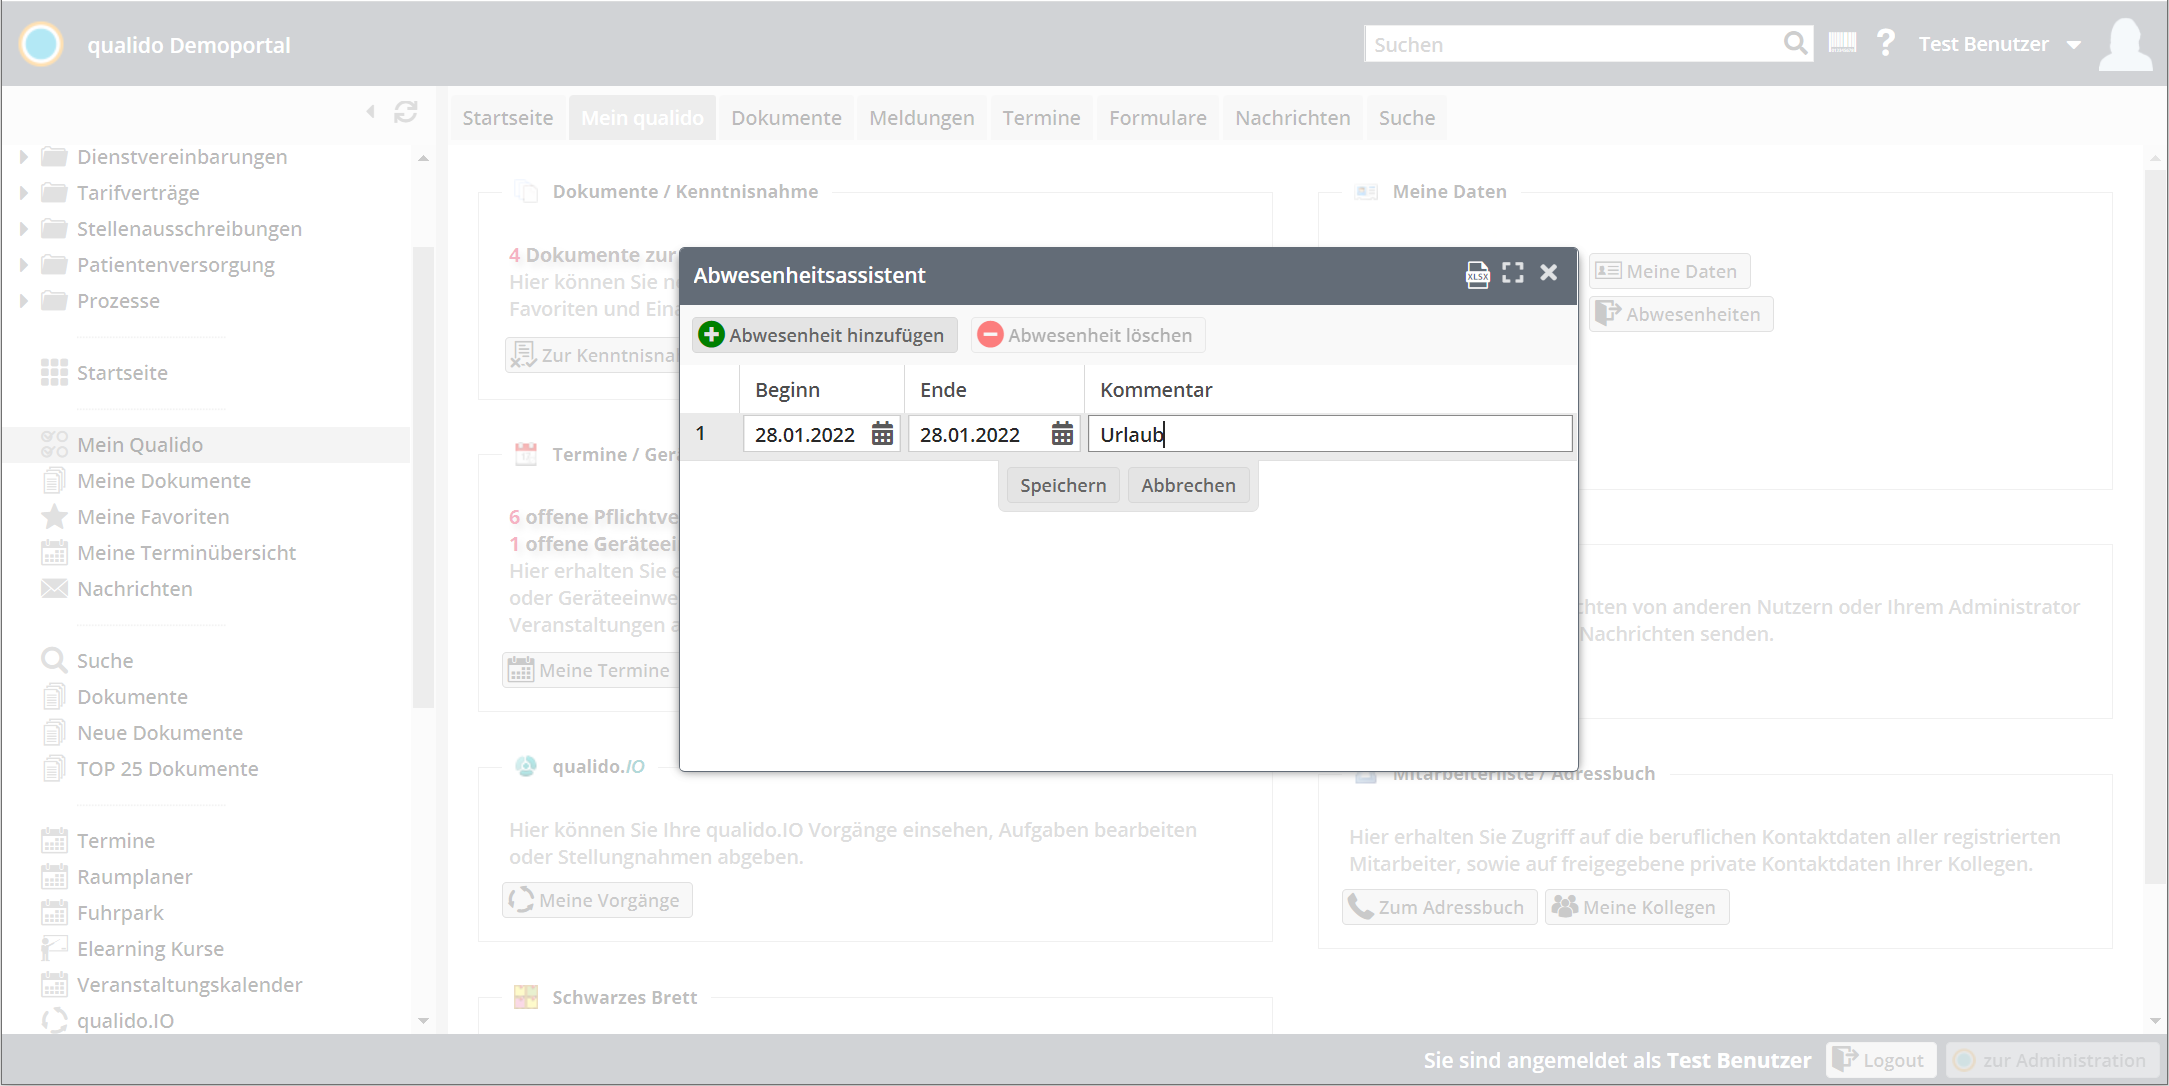Expand the Tarifverträge folder
This screenshot has width=2169, height=1086.
click(23, 193)
